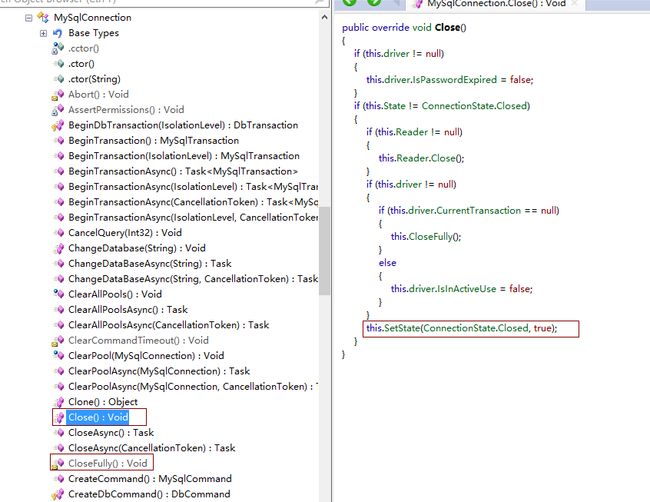Click the .ctor(String) method icon
This screenshot has height=502, width=650.
(x=59, y=79)
